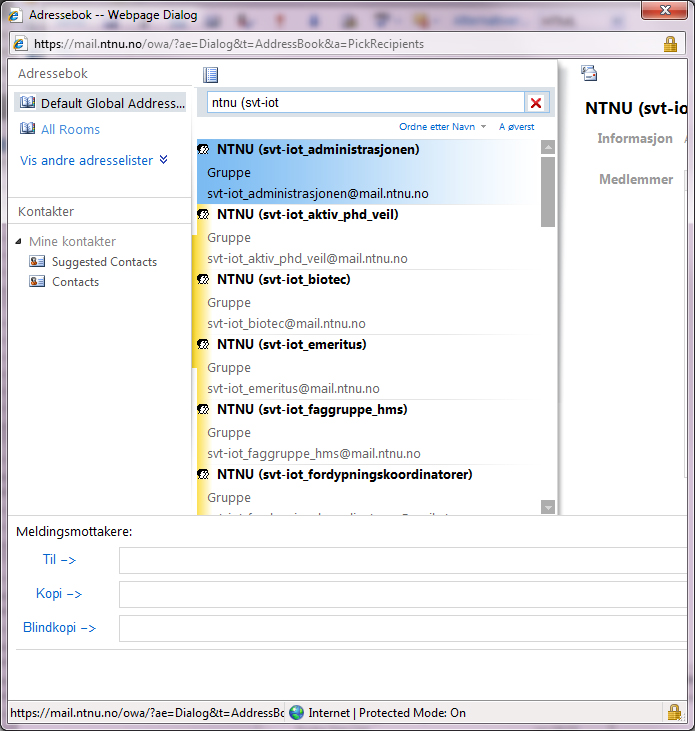This screenshot has height=731, width=695.
Task: Click the Blindkopi recipients input box
Action: 403,628
